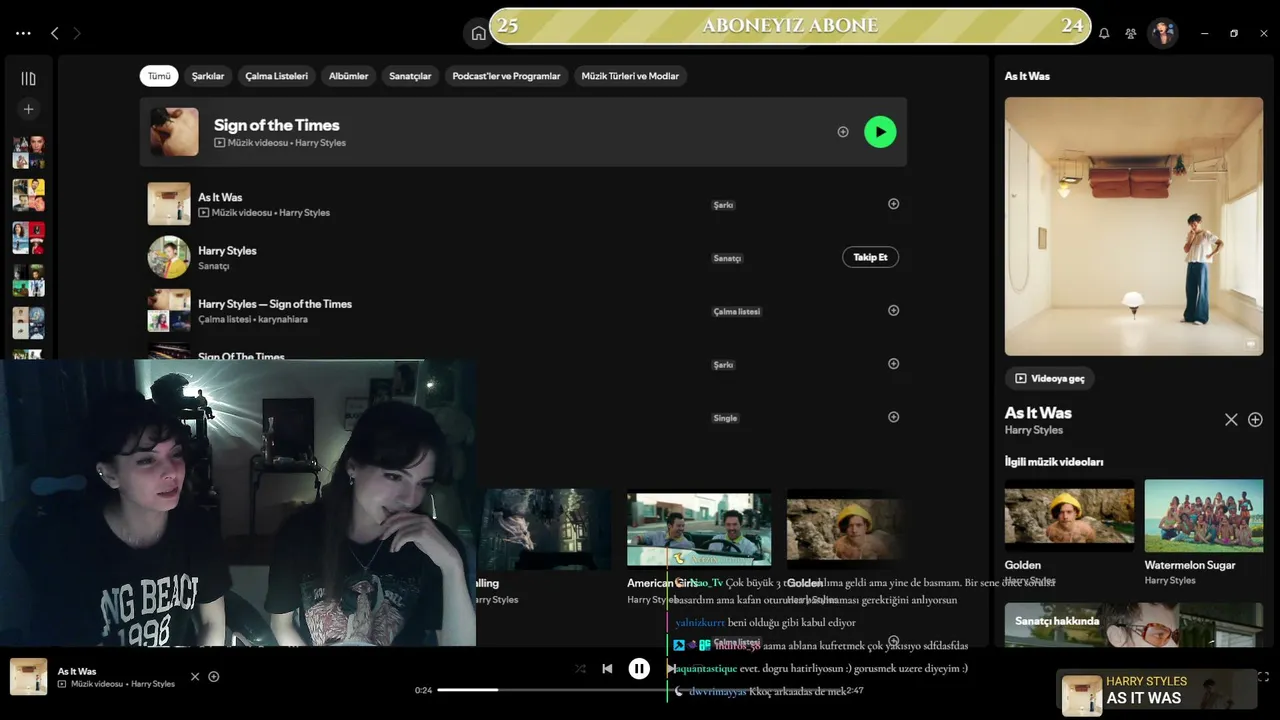Add the karynahiara playlist row to library
The image size is (1280, 720).
tap(894, 310)
